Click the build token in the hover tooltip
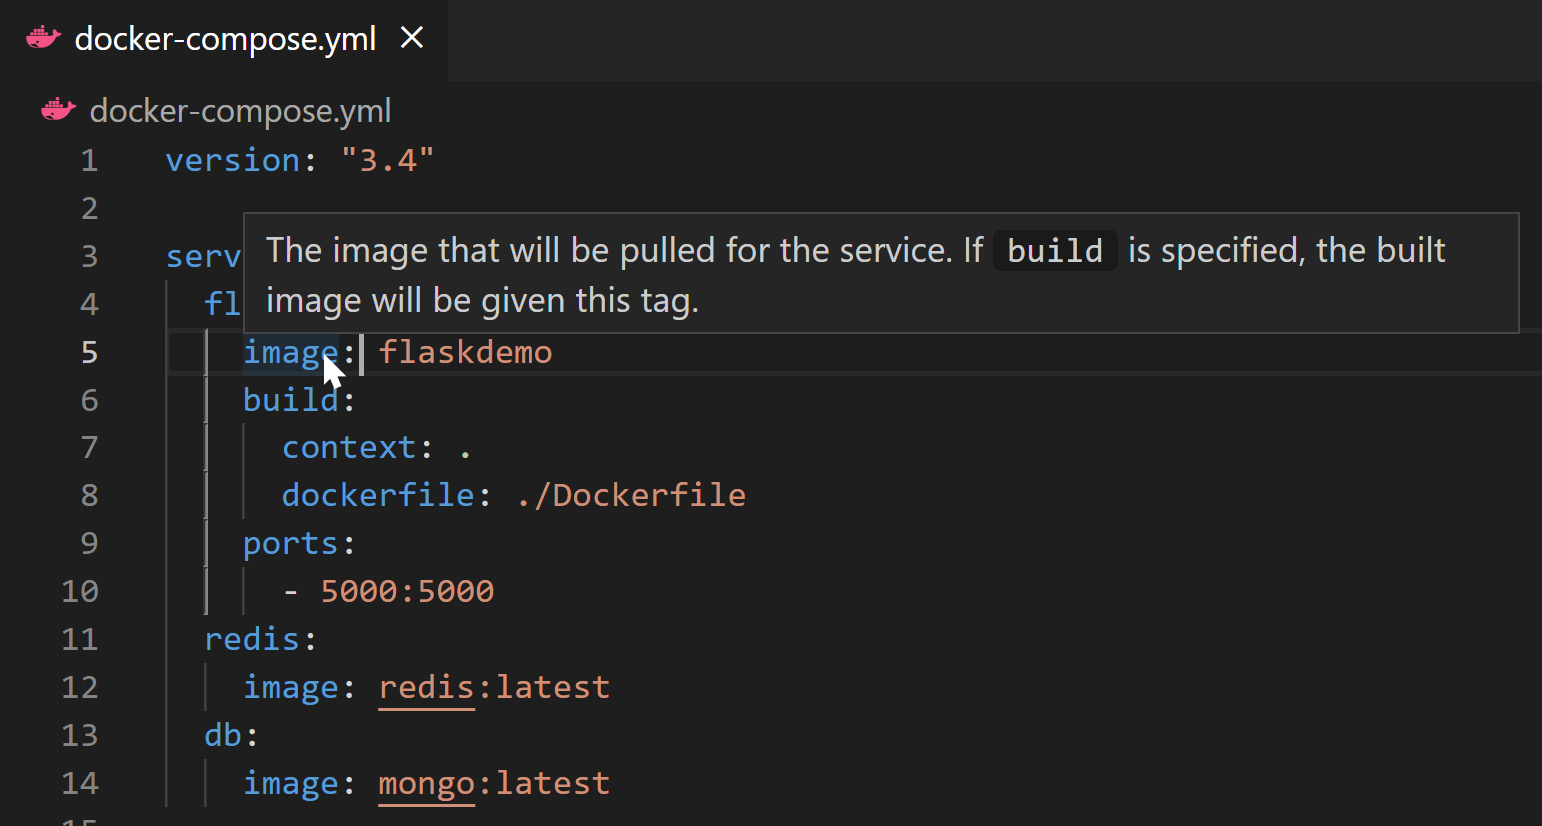 point(1054,250)
